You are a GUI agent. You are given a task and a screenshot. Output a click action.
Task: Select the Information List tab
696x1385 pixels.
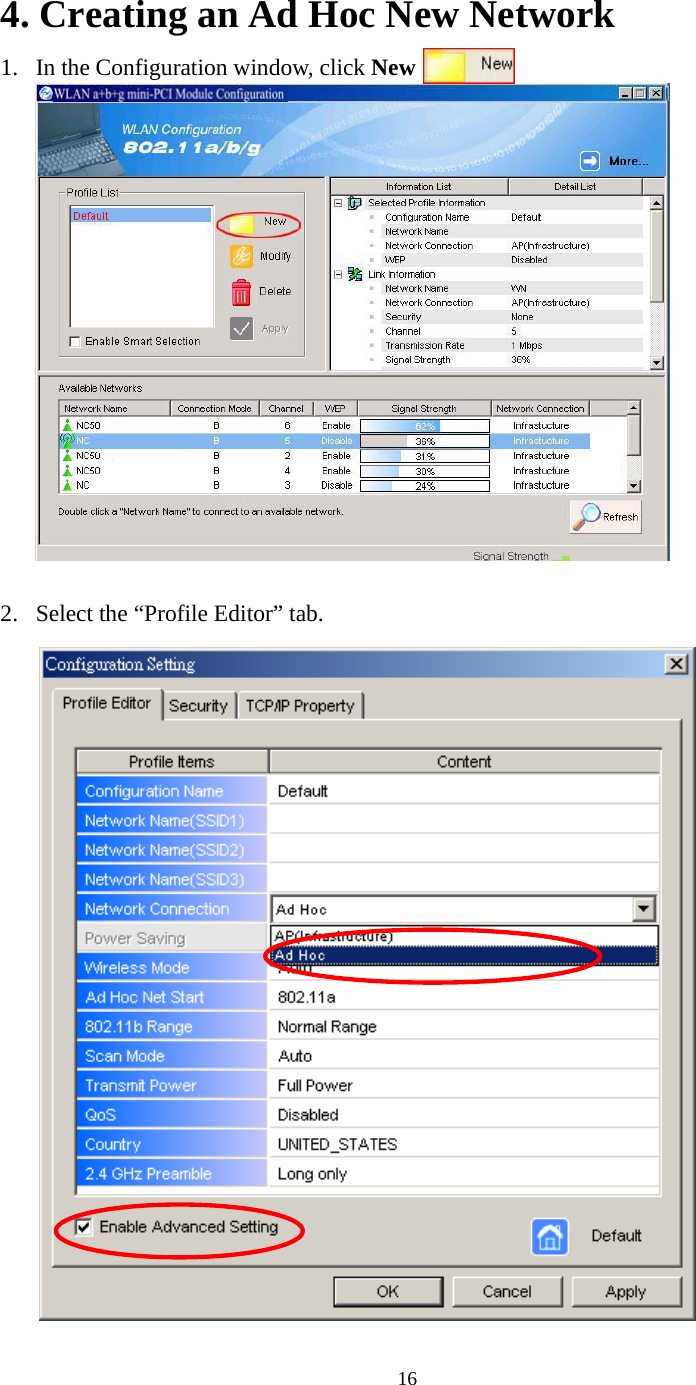[x=419, y=186]
